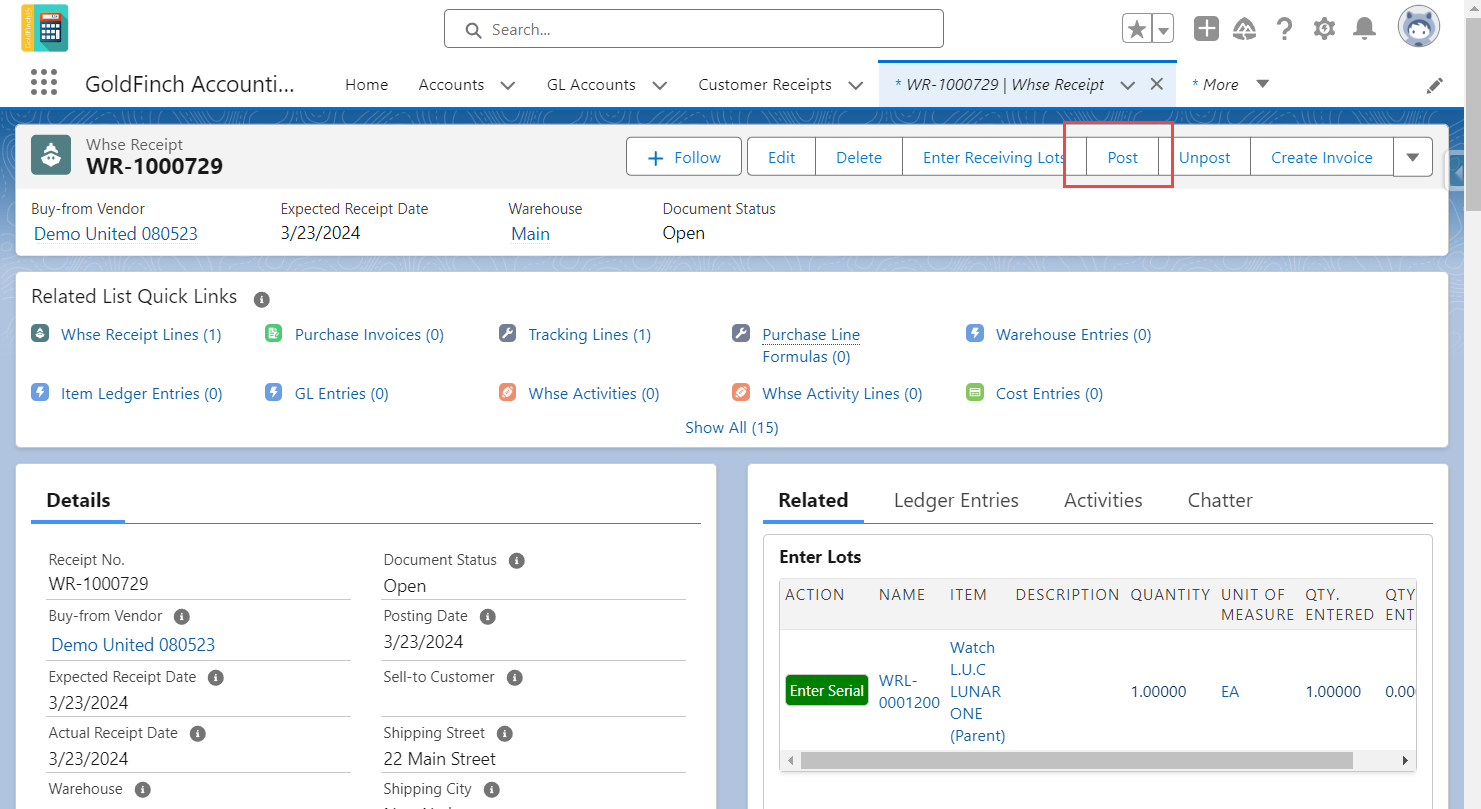Select the Related tab

coord(813,500)
